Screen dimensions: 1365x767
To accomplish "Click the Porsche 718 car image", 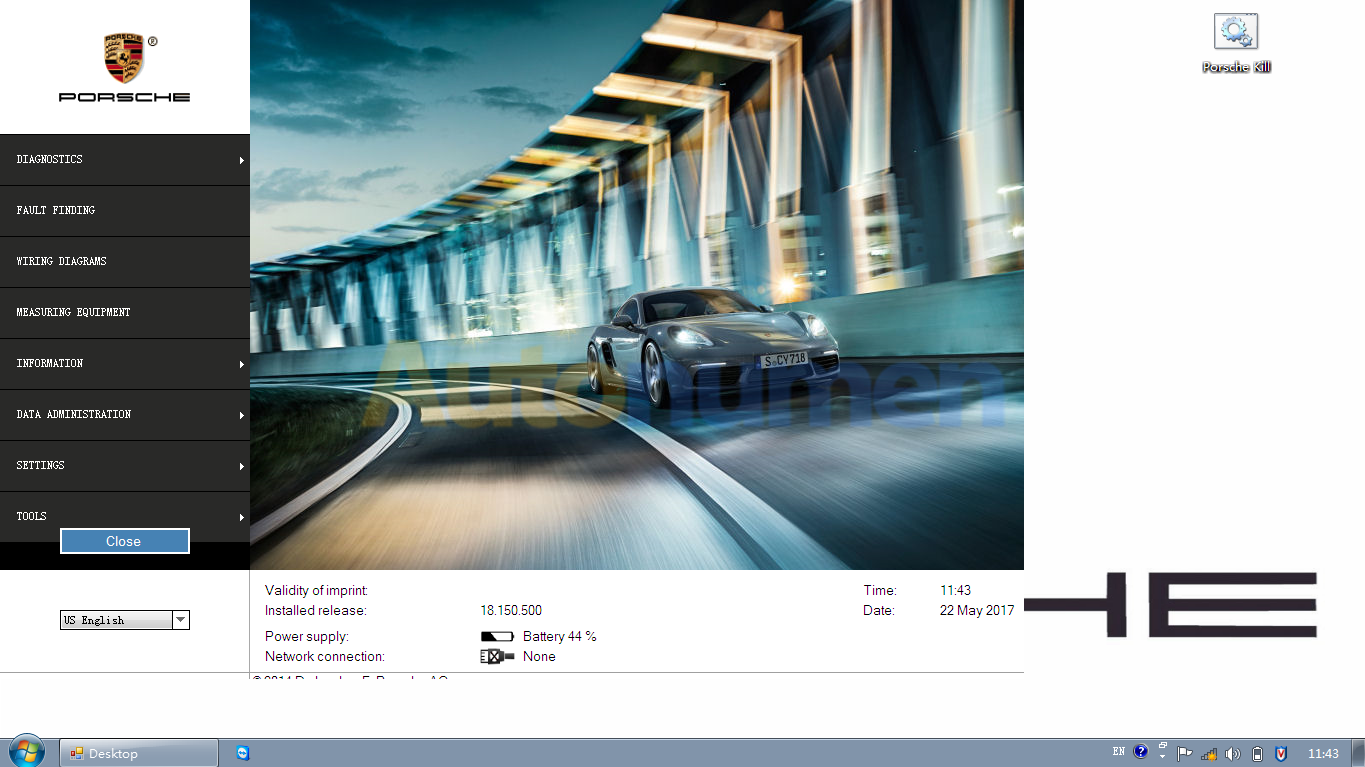I will [712, 348].
